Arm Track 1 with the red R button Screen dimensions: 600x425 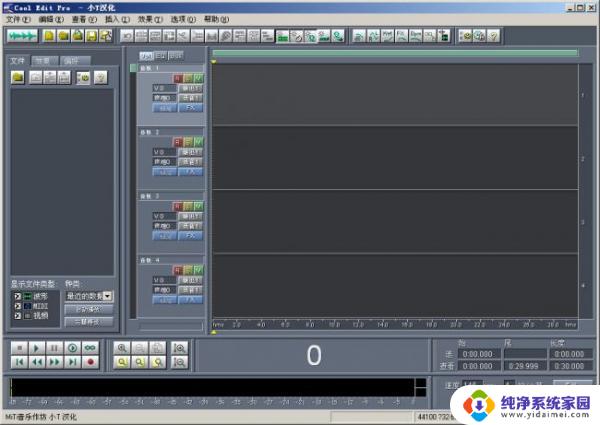pos(177,77)
